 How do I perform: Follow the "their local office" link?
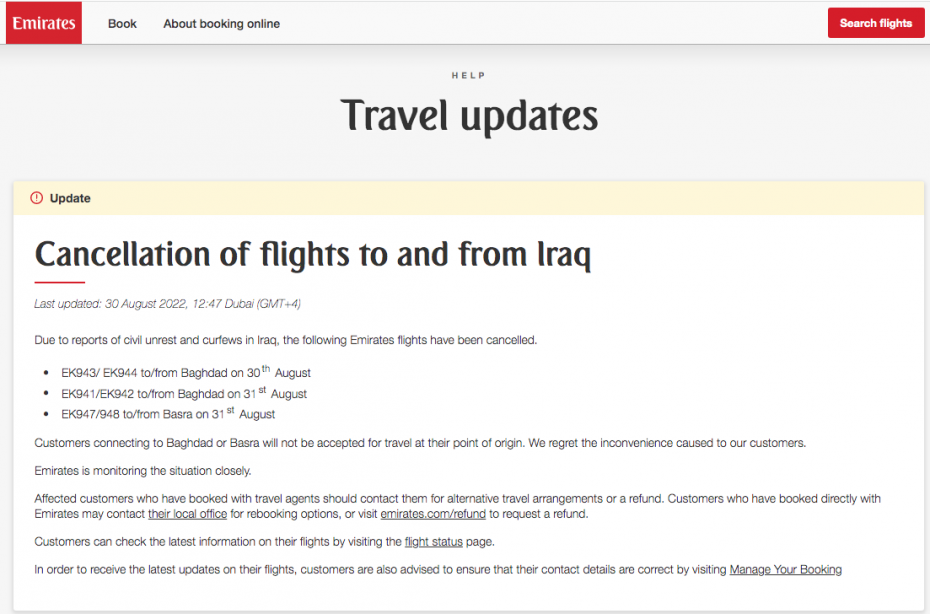(187, 514)
